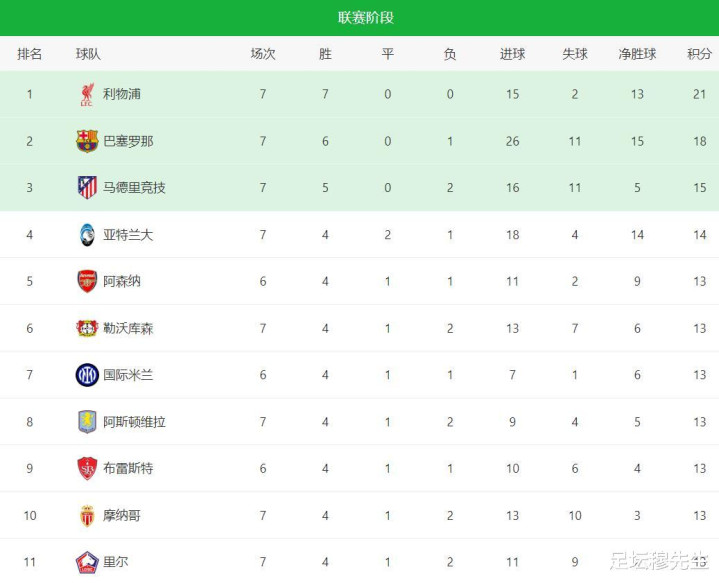
Task: Open the 阿斯顿维拉 team link
Action: point(135,422)
